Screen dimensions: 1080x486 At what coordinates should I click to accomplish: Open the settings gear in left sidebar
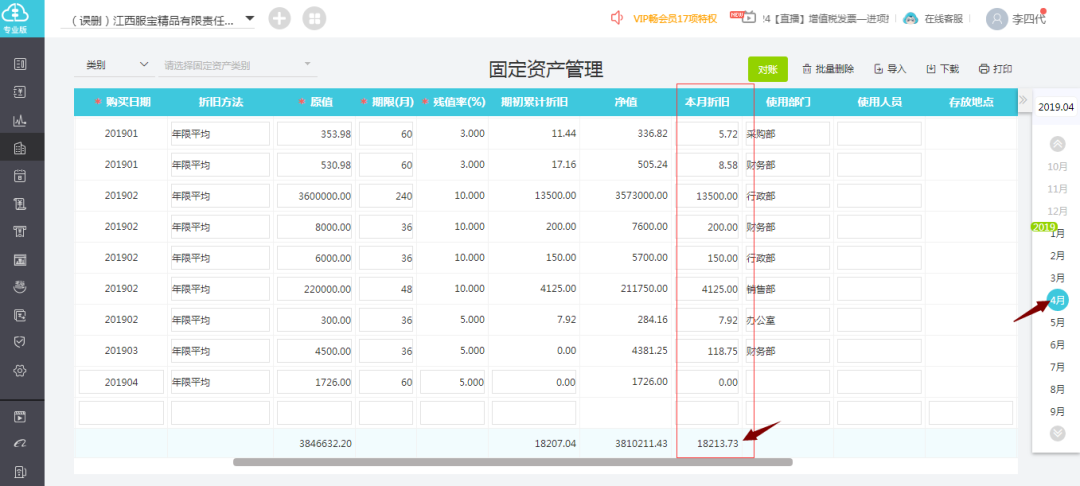19,370
